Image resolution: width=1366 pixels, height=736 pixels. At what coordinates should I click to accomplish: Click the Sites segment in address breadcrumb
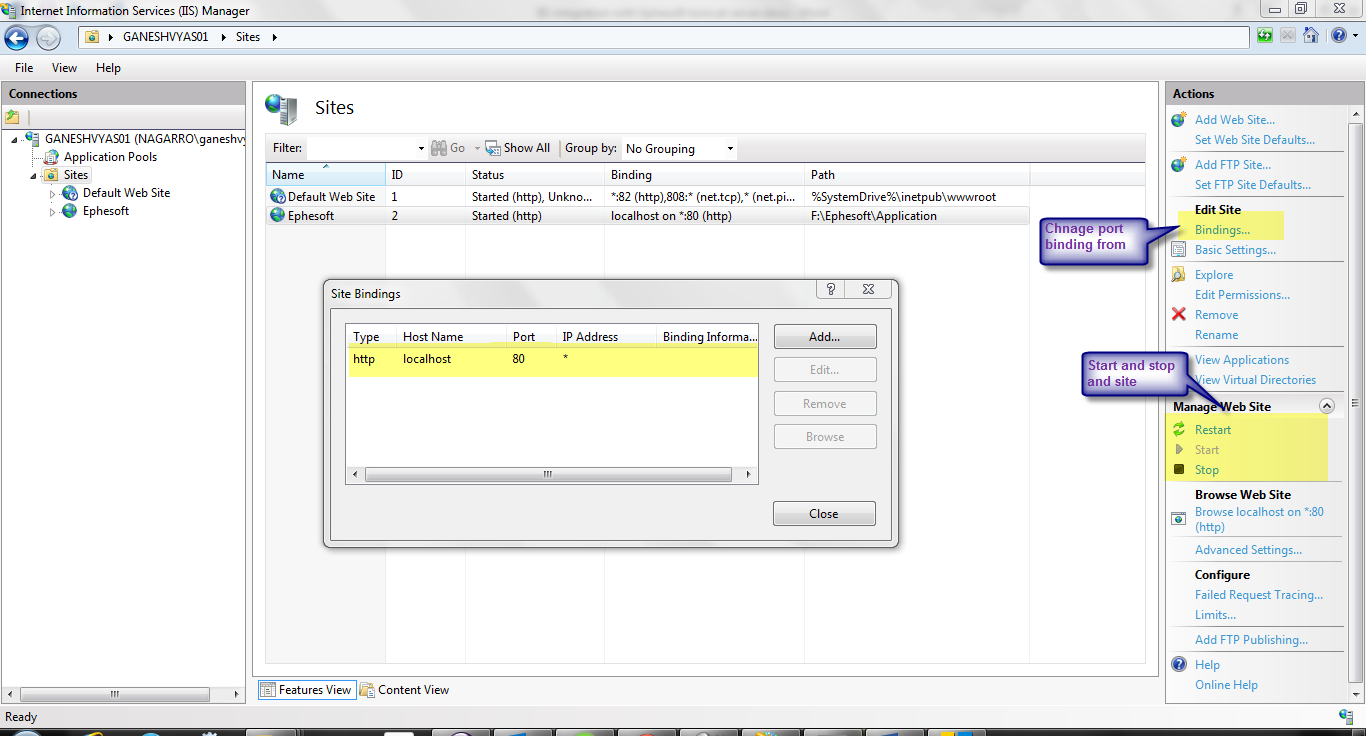[248, 37]
